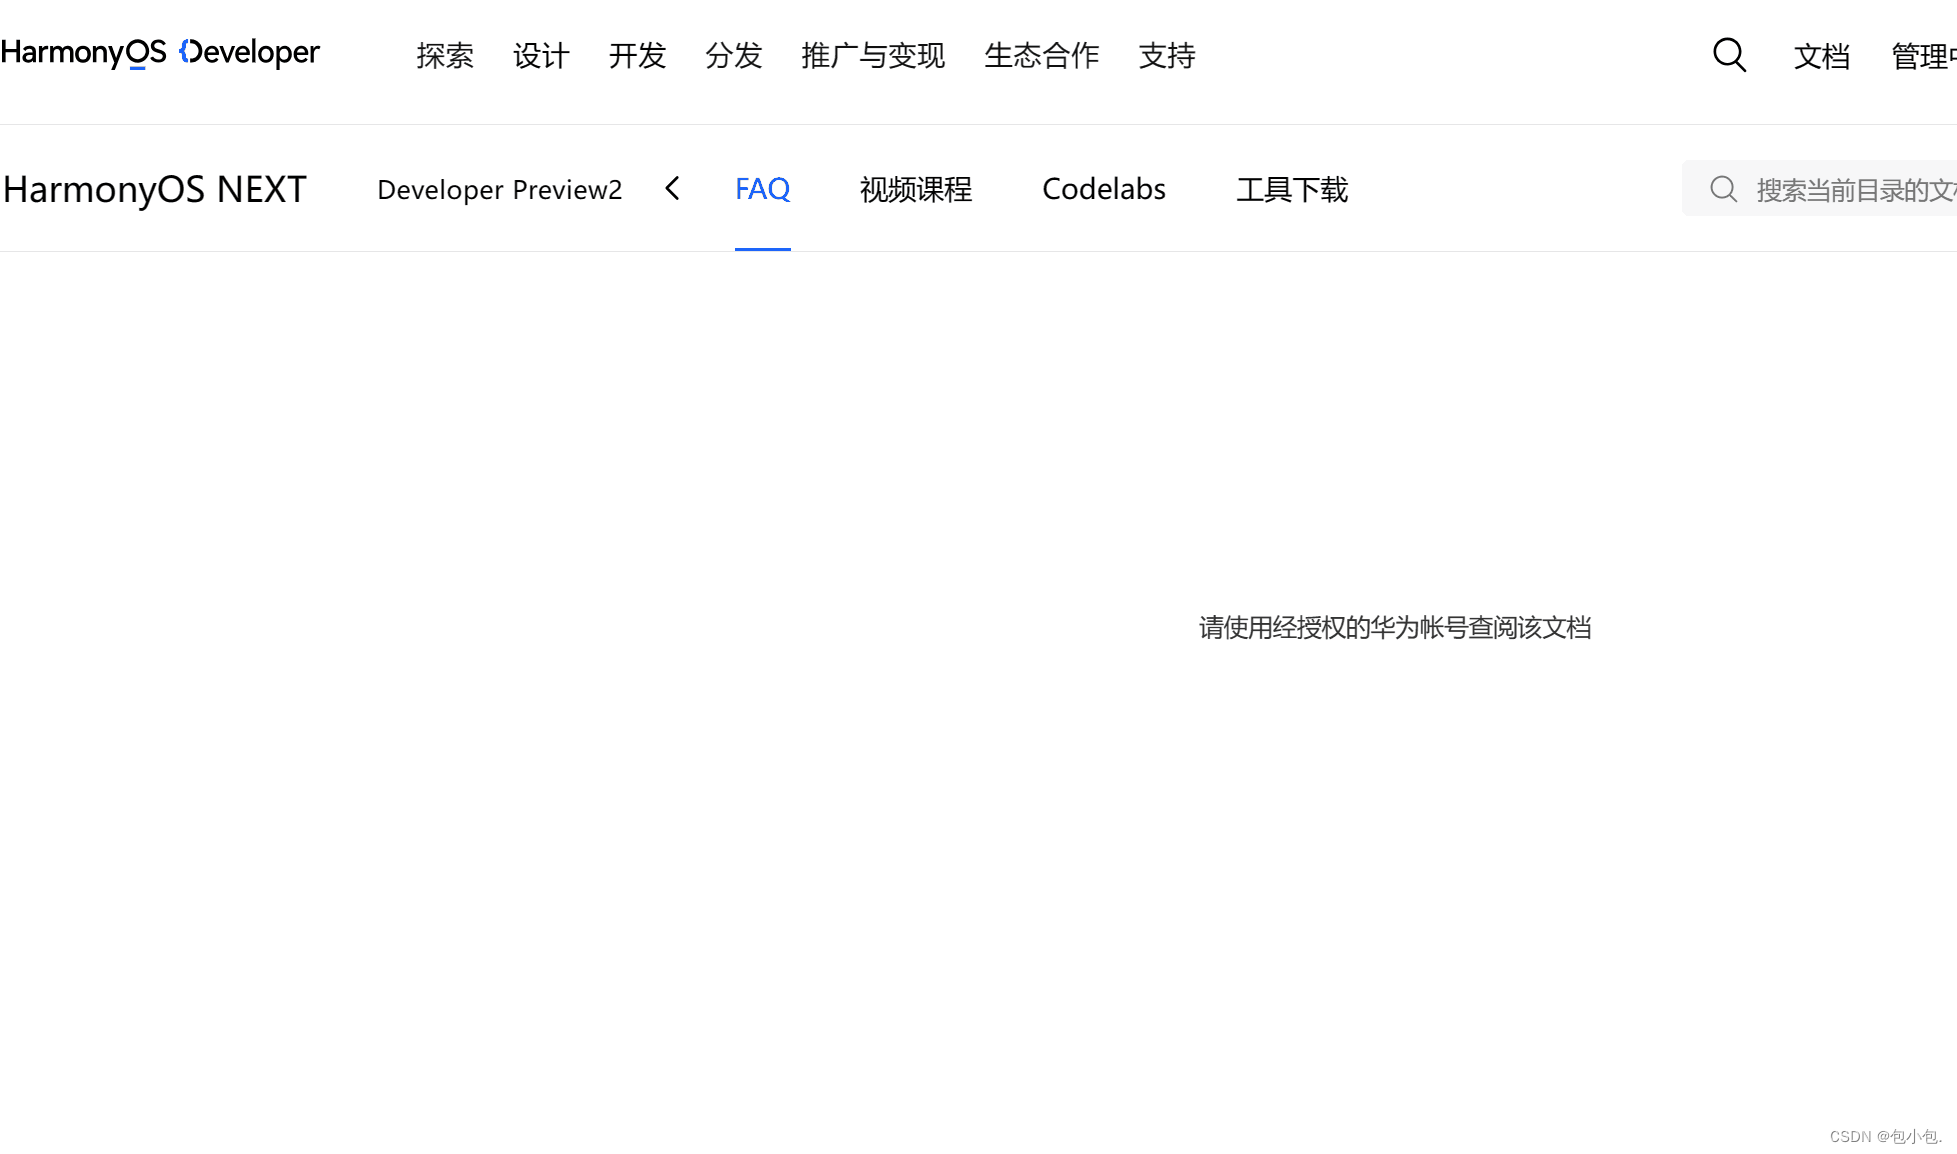Click the HarmonyOS Developer logo

[160, 52]
